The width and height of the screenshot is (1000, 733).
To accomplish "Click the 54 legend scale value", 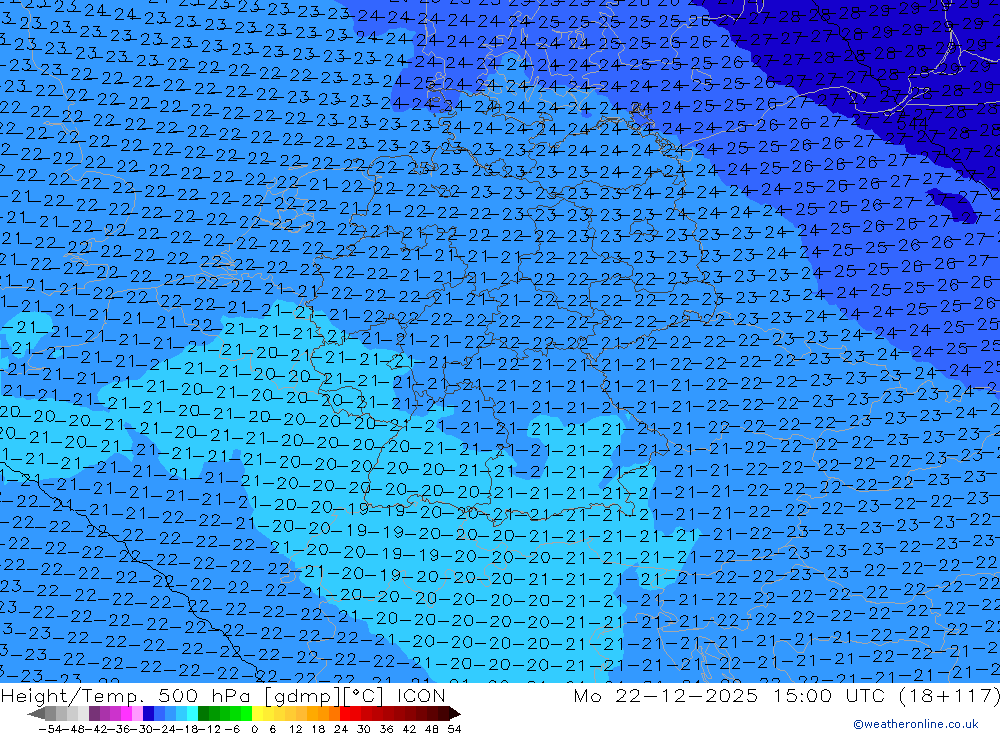I will [x=454, y=729].
